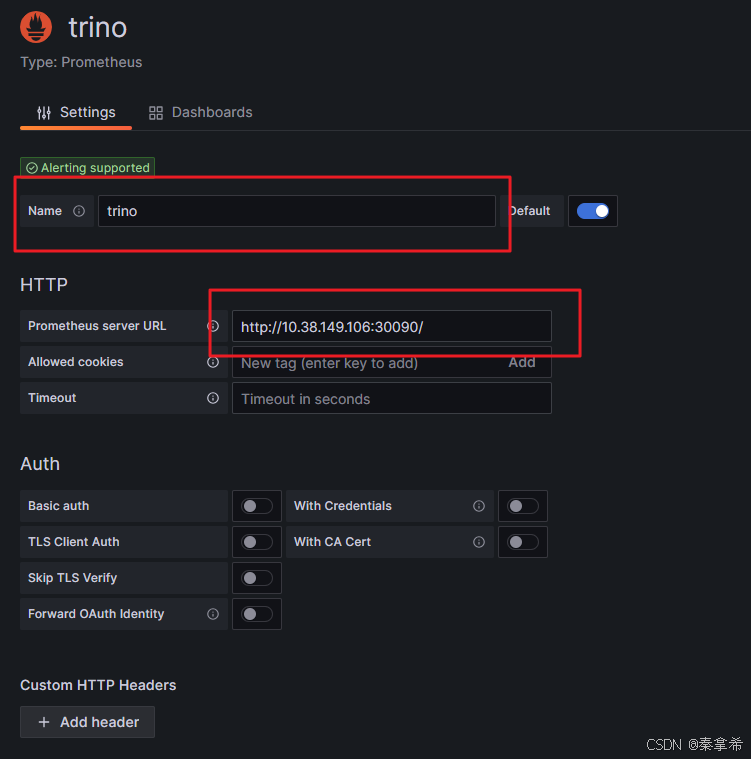Click the Alerting supported badge
The width and height of the screenshot is (751, 759).
tap(88, 167)
